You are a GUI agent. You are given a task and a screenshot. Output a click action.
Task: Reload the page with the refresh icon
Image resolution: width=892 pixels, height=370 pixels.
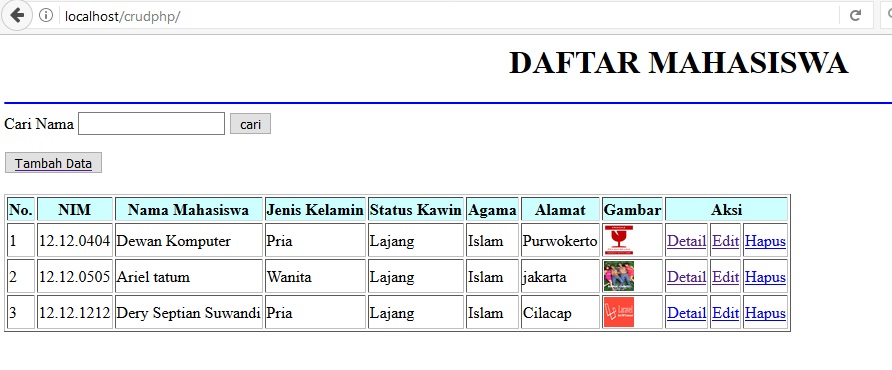(x=855, y=15)
